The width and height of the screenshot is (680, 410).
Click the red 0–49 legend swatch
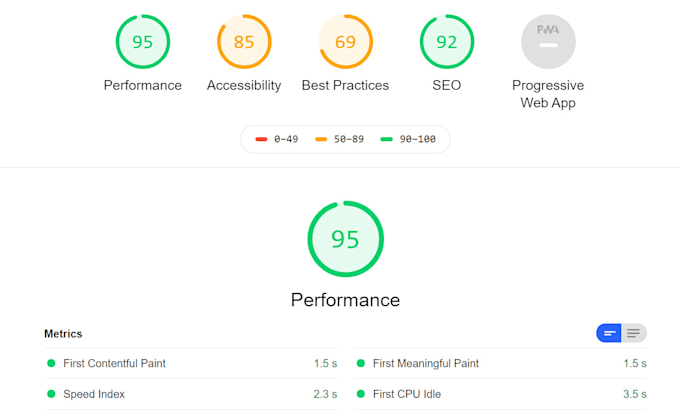pyautogui.click(x=262, y=139)
